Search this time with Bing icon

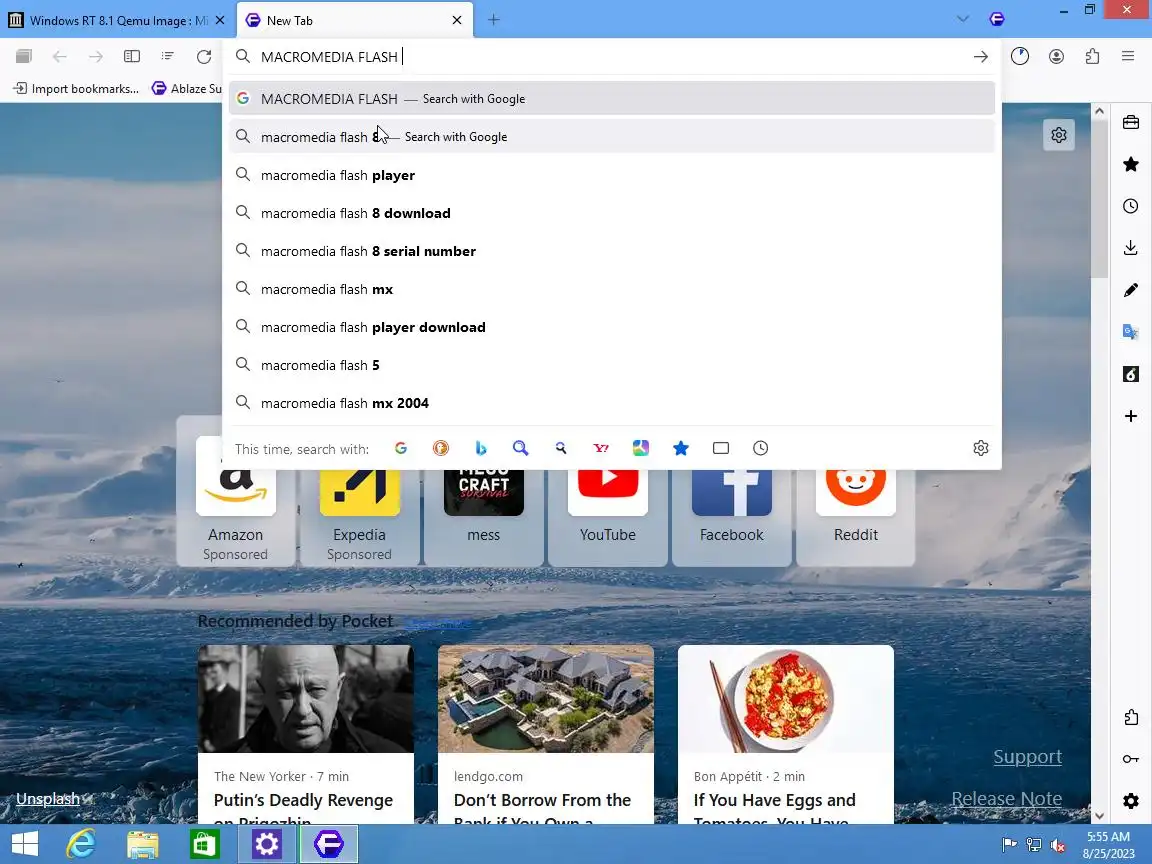click(x=480, y=448)
